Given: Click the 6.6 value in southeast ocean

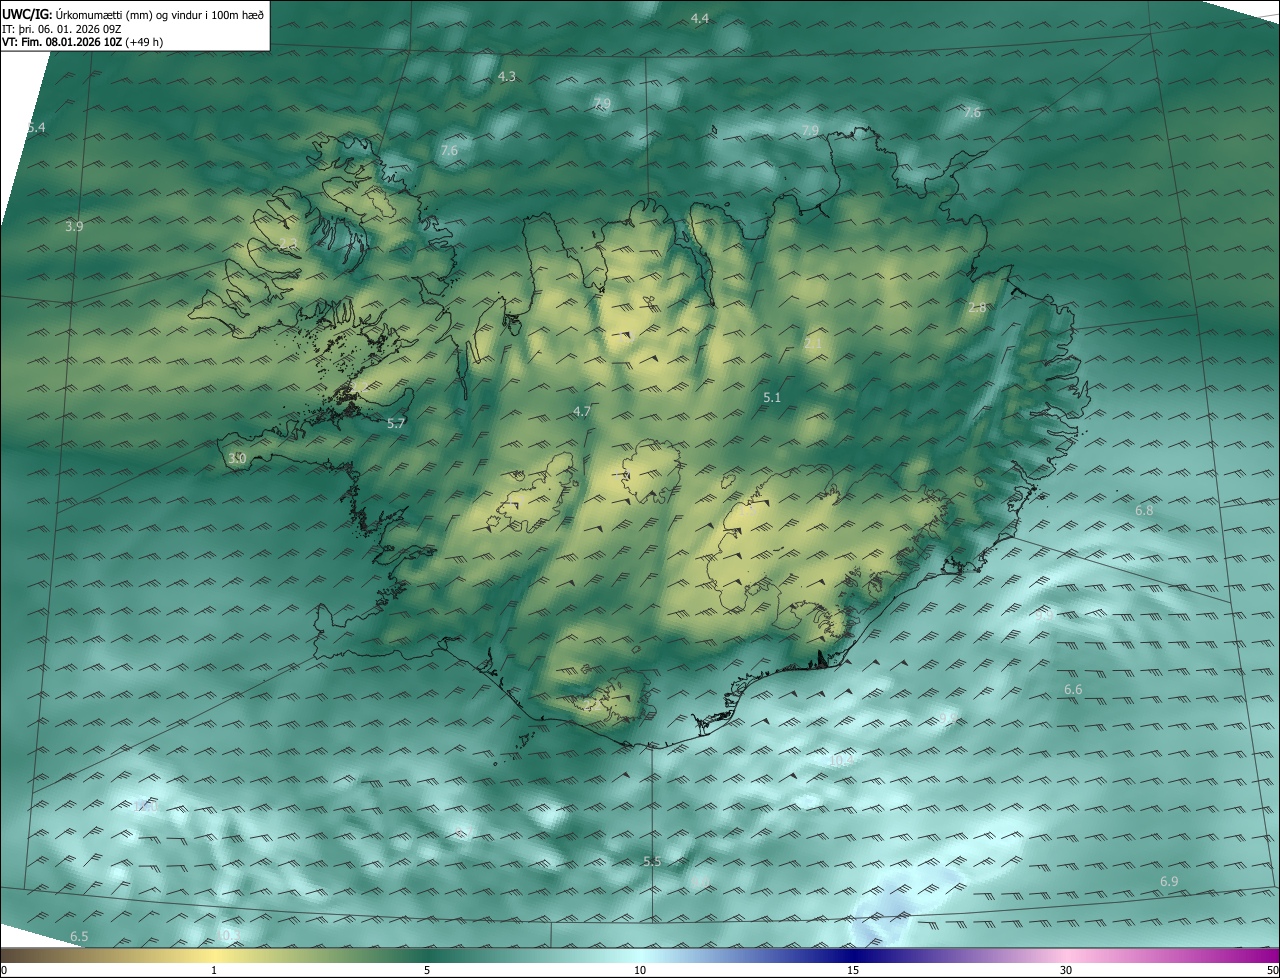Looking at the screenshot, I should [x=1073, y=690].
